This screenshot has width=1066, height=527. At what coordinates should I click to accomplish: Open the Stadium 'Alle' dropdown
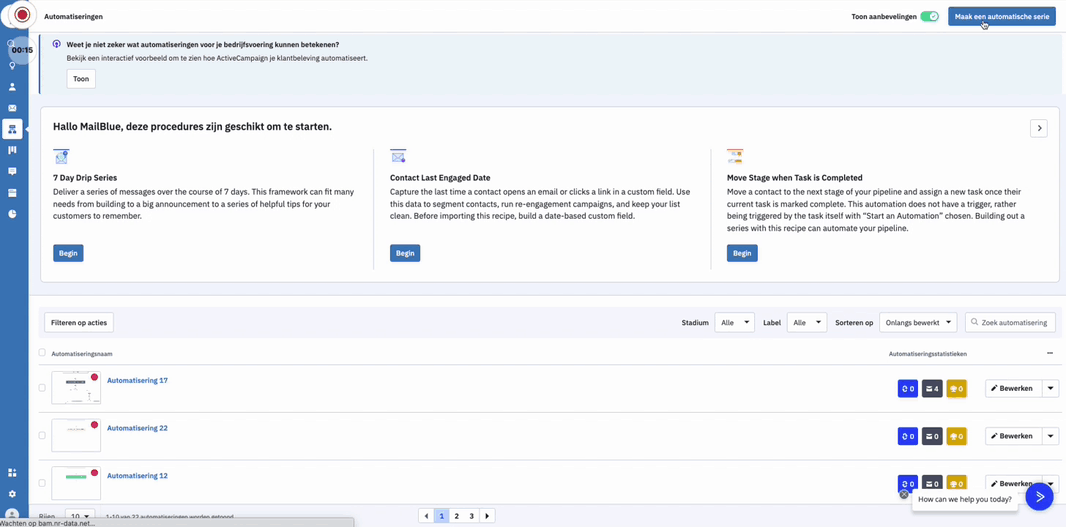(x=734, y=323)
